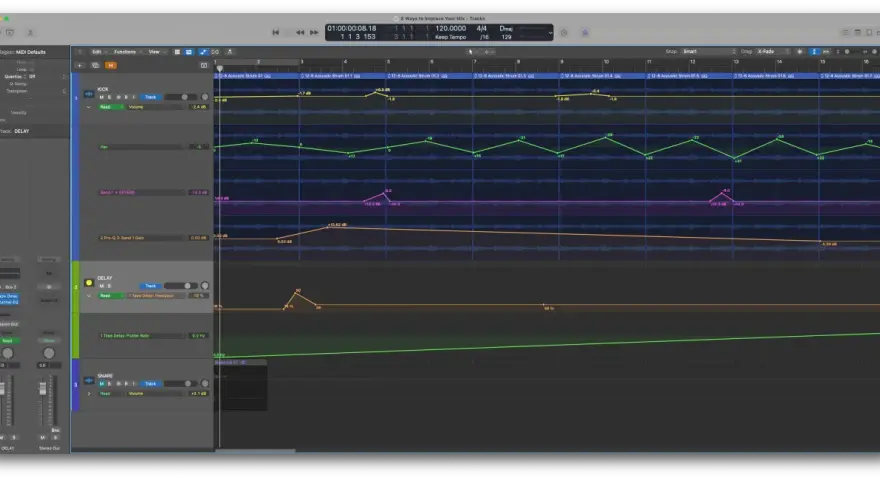Viewport: 880px width, 480px height.
Task: Open the Snap Smart dropdown
Action: click(708, 52)
